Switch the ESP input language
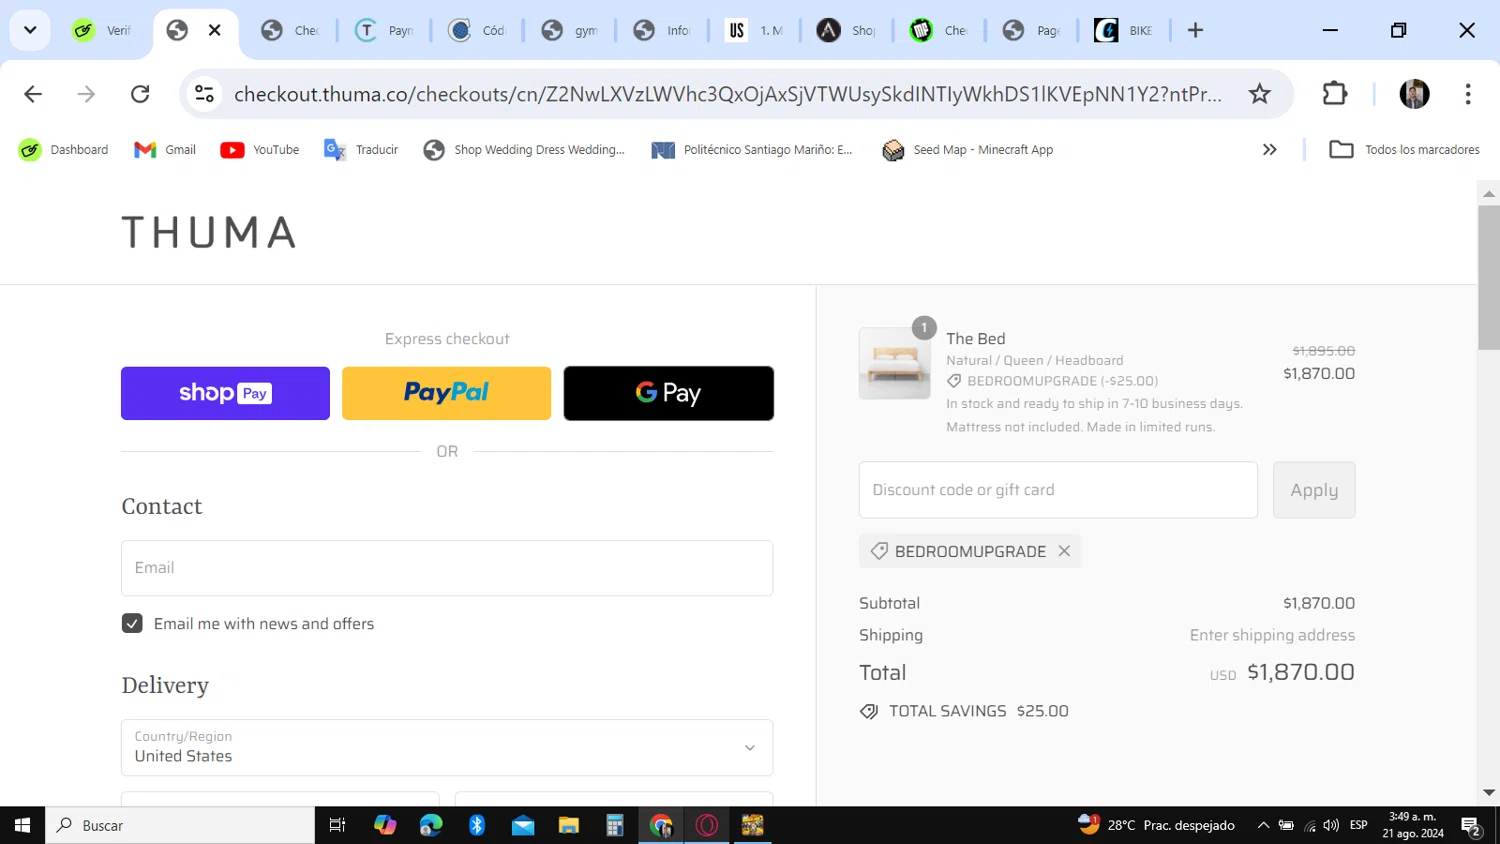The image size is (1500, 844). [1358, 825]
